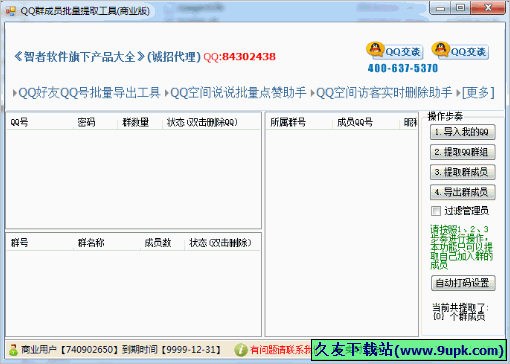Click the 3.提取群成员 button
This screenshot has width=510, height=364.
[x=463, y=172]
